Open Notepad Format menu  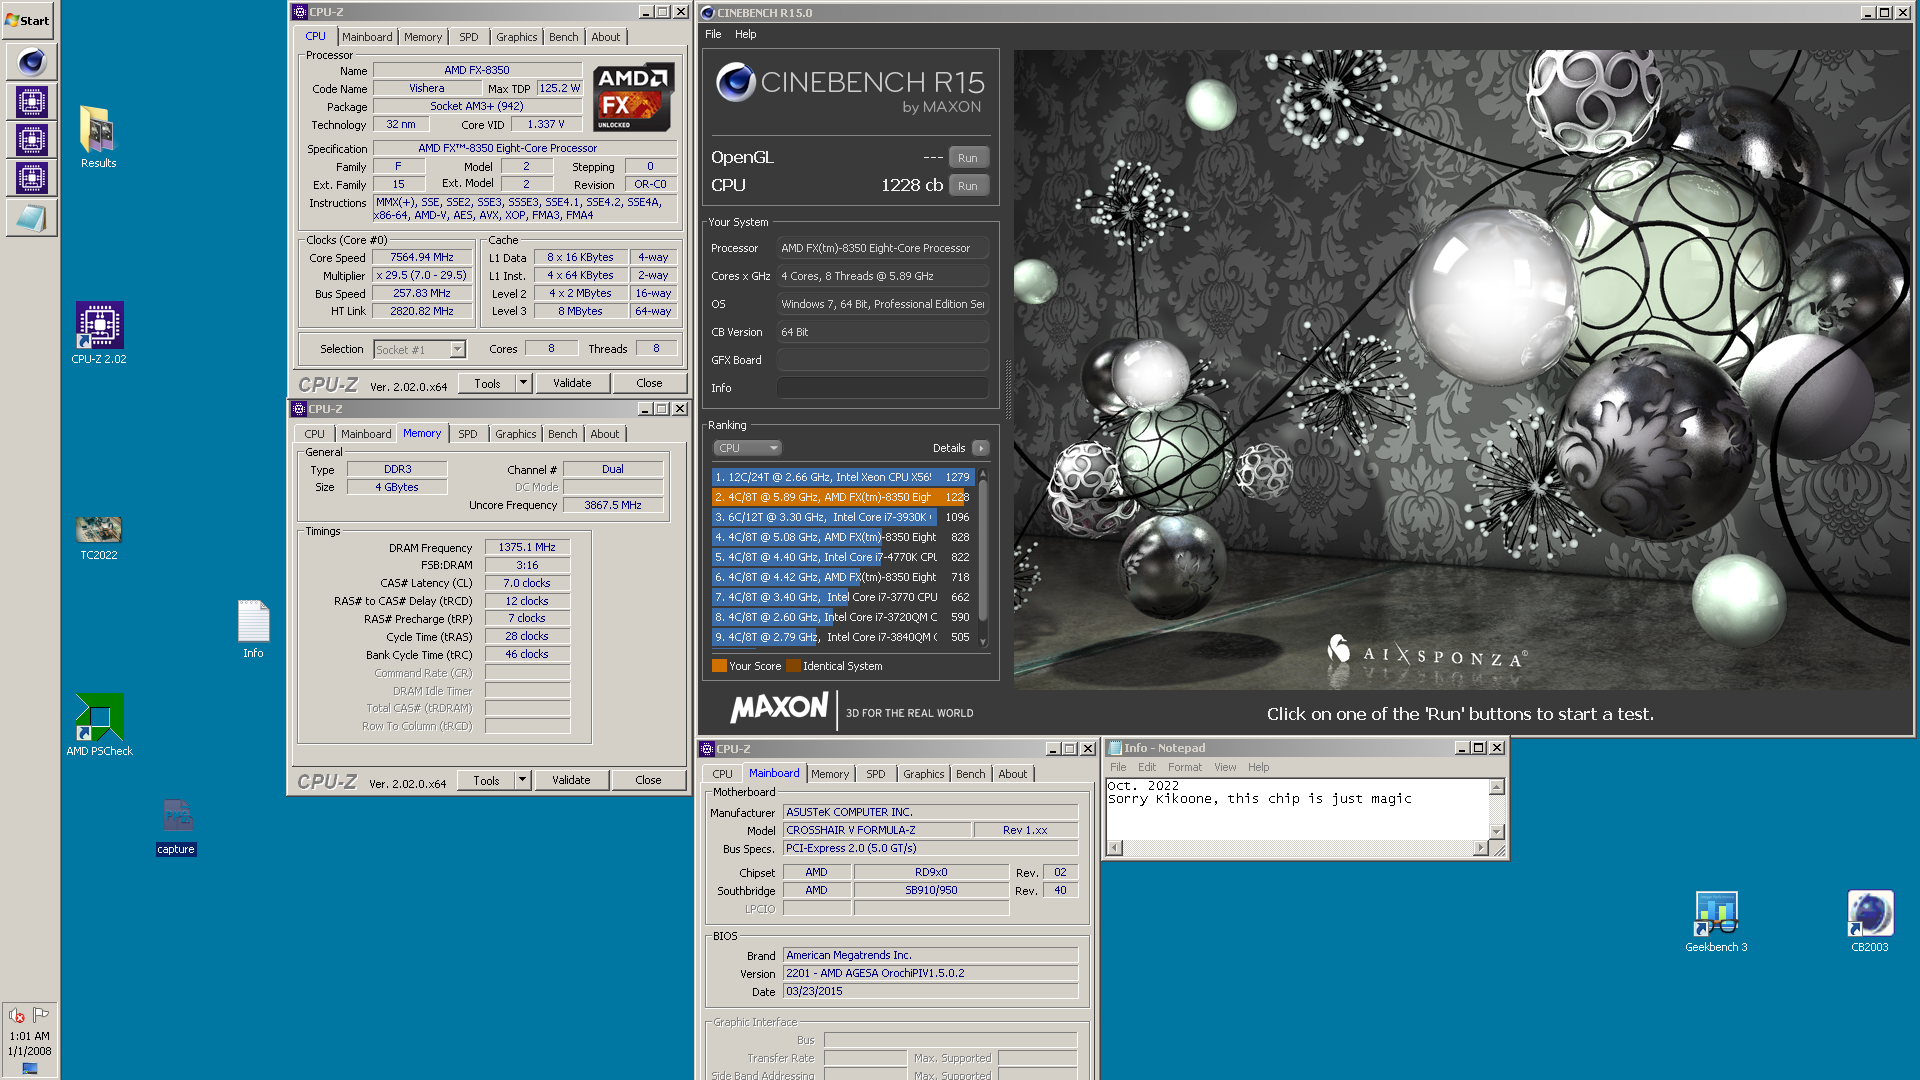pyautogui.click(x=1185, y=767)
